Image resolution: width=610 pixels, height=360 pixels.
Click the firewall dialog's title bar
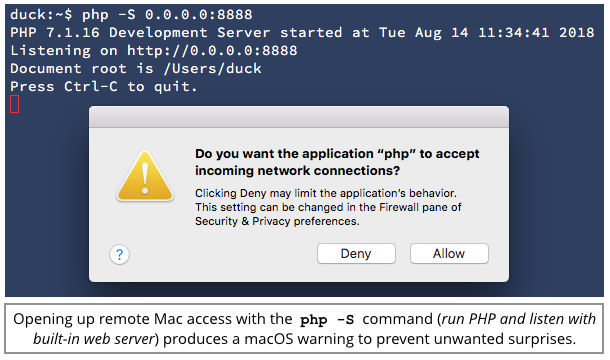click(299, 117)
